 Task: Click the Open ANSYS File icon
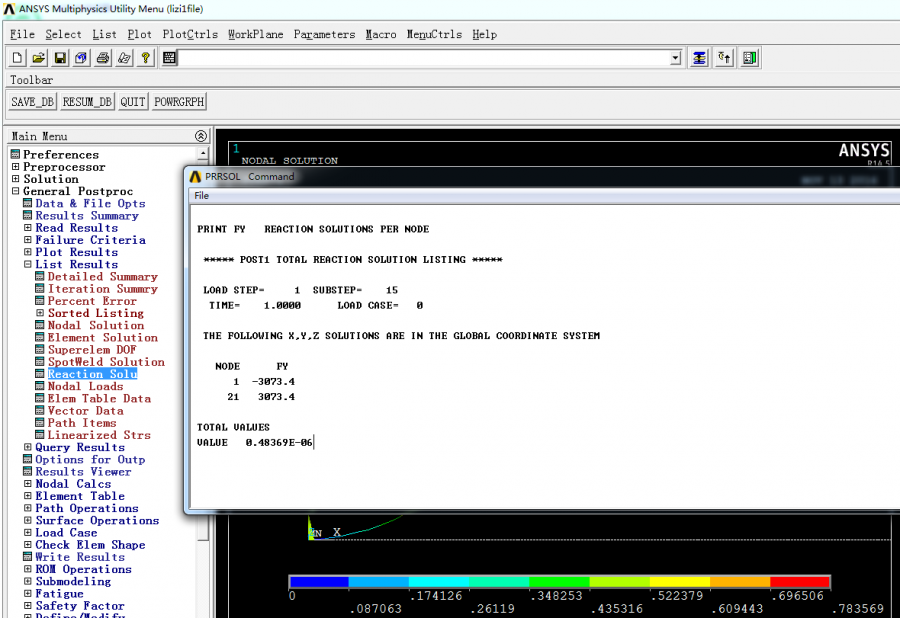coord(38,58)
